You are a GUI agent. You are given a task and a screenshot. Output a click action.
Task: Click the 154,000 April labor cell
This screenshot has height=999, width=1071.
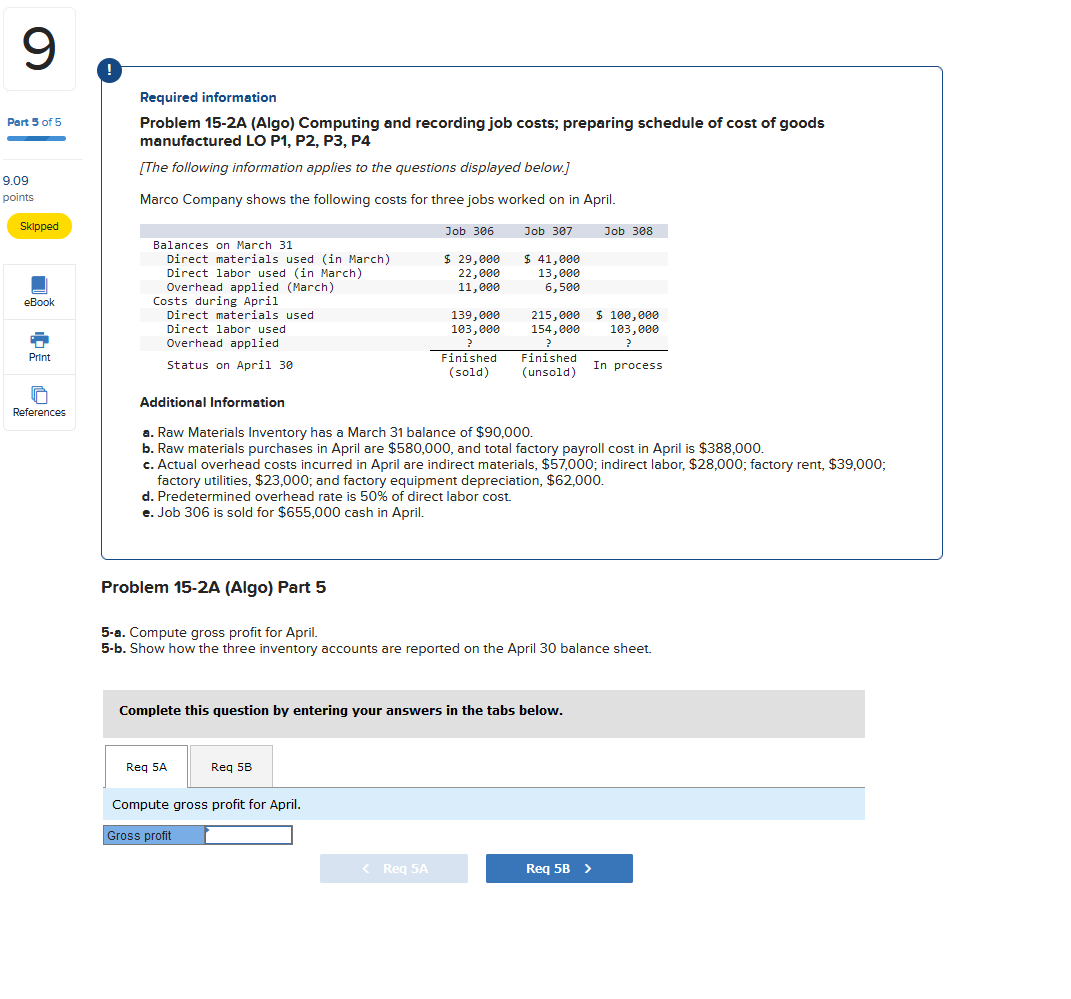(555, 329)
